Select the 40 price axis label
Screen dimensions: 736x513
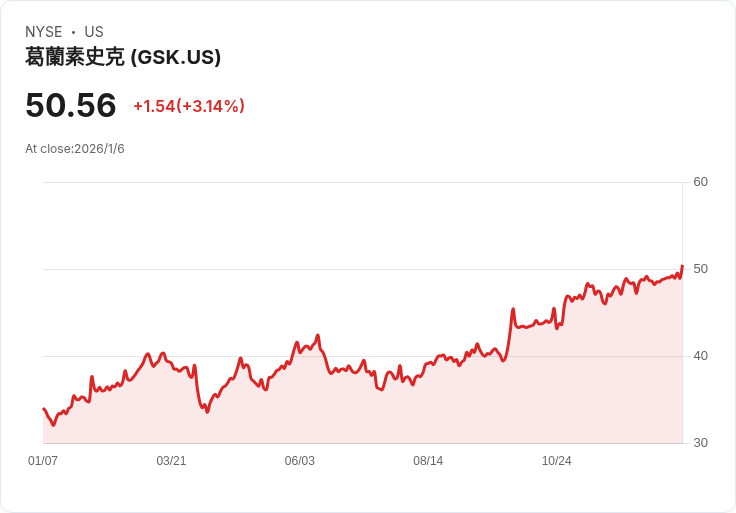pyautogui.click(x=700, y=356)
